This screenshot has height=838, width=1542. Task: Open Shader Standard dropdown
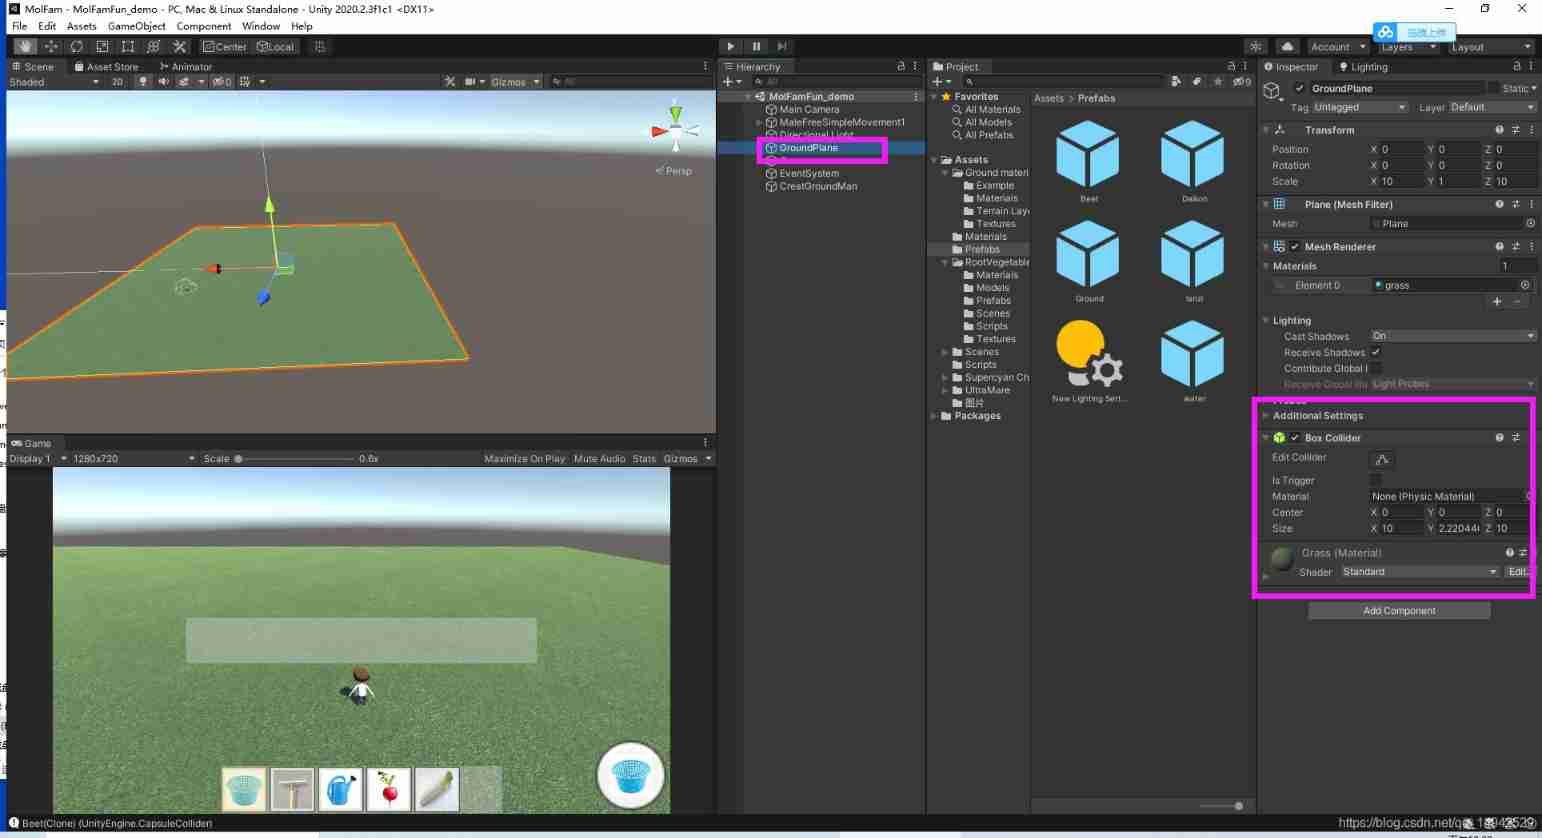[1419, 572]
